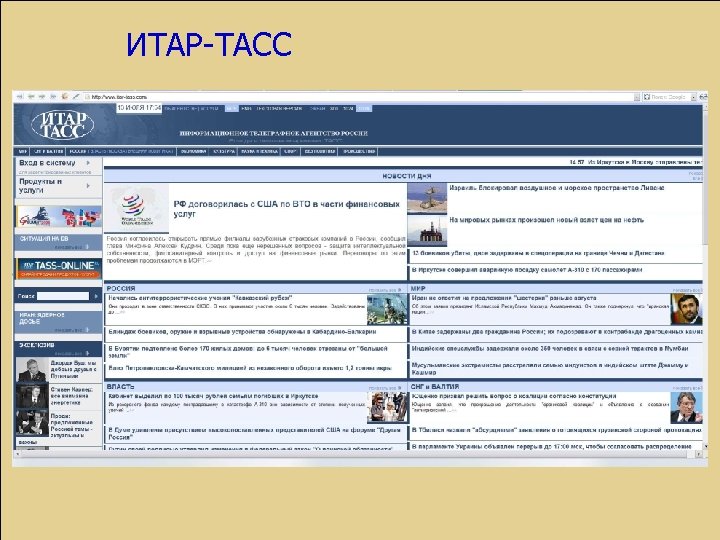This screenshot has height=540, width=720.
Task: Open the G8 summit flags banner
Action: [59, 216]
